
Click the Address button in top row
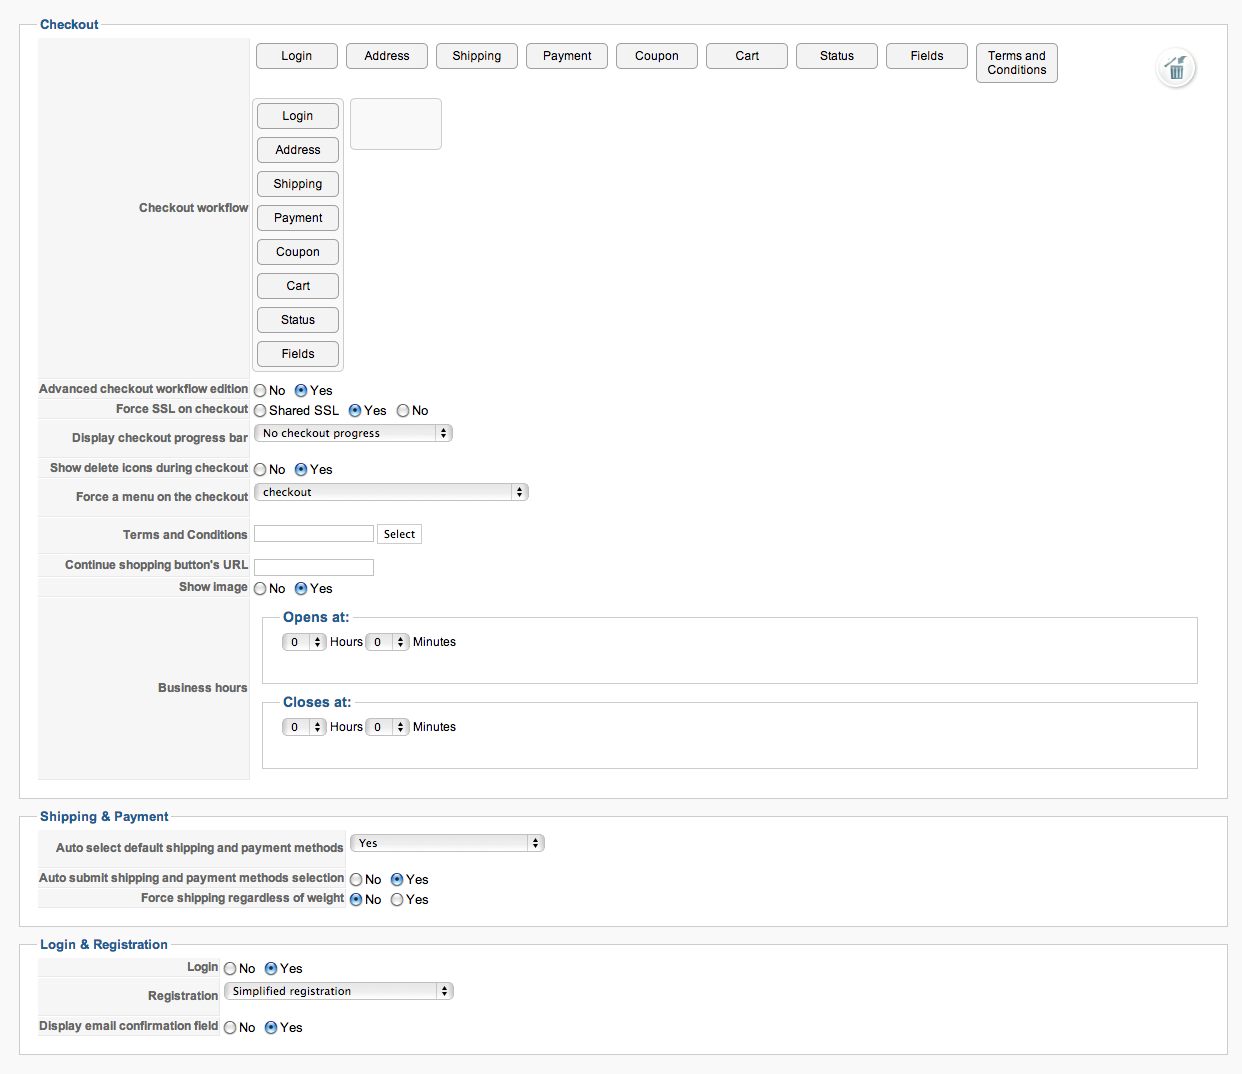point(387,56)
